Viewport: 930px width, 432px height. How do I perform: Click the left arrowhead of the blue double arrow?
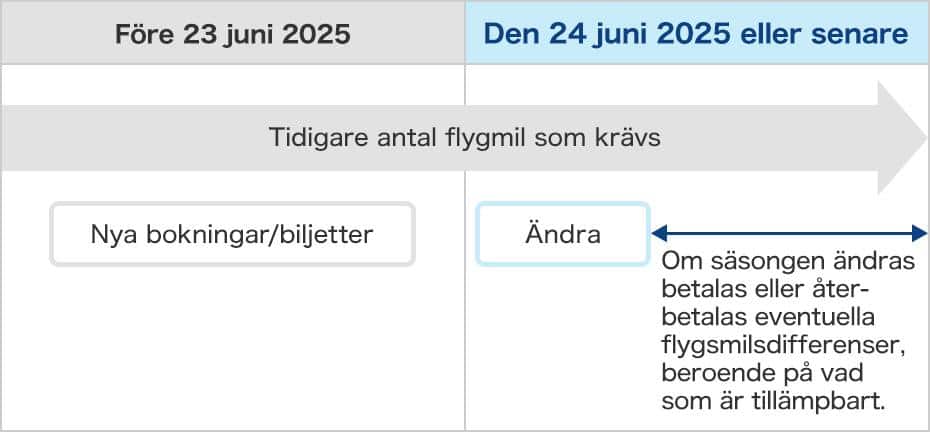pos(658,234)
